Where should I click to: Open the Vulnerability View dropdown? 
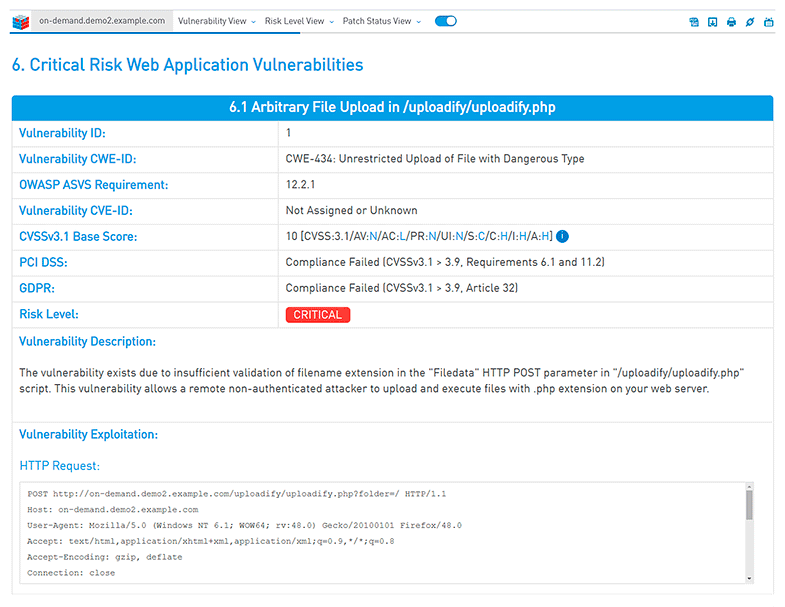coord(215,21)
